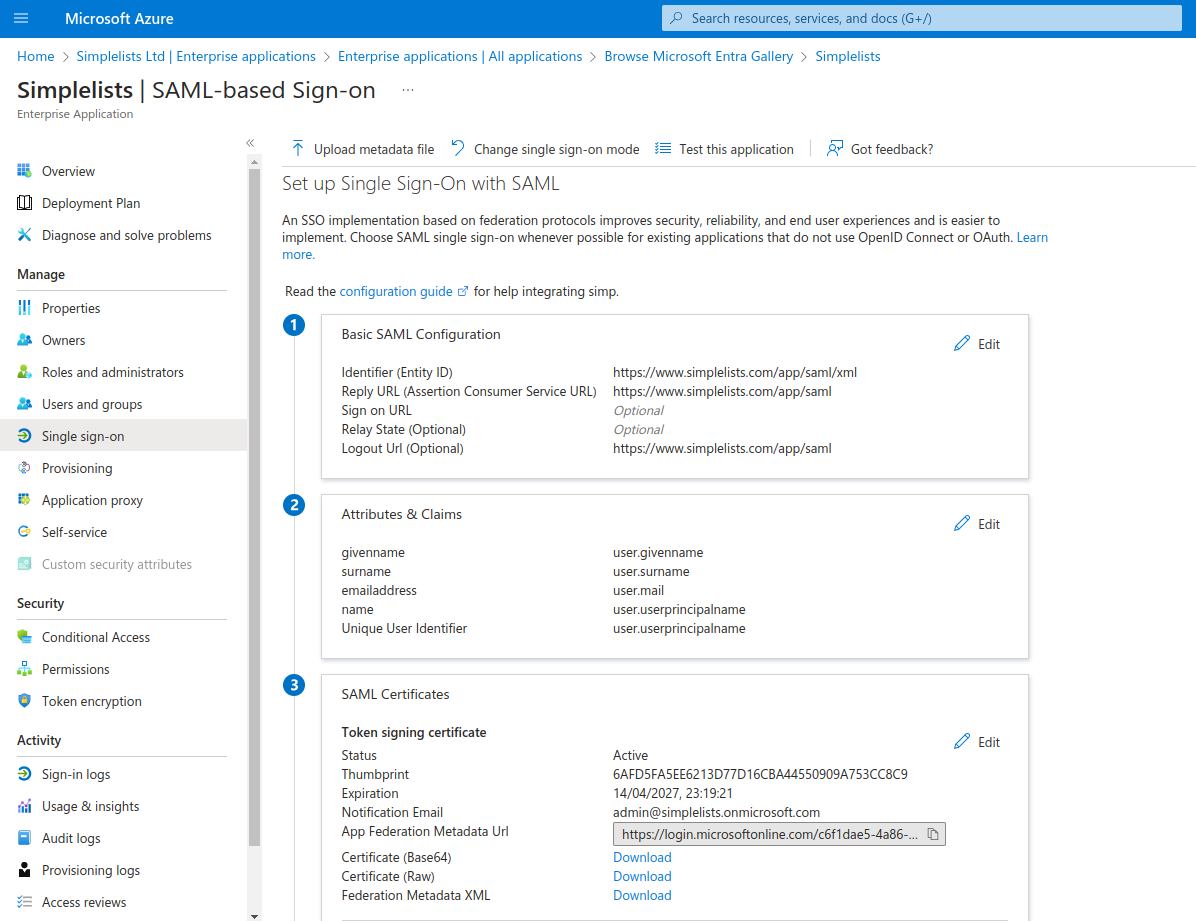
Task: Open the Overview sidebar icon
Action: [24, 171]
